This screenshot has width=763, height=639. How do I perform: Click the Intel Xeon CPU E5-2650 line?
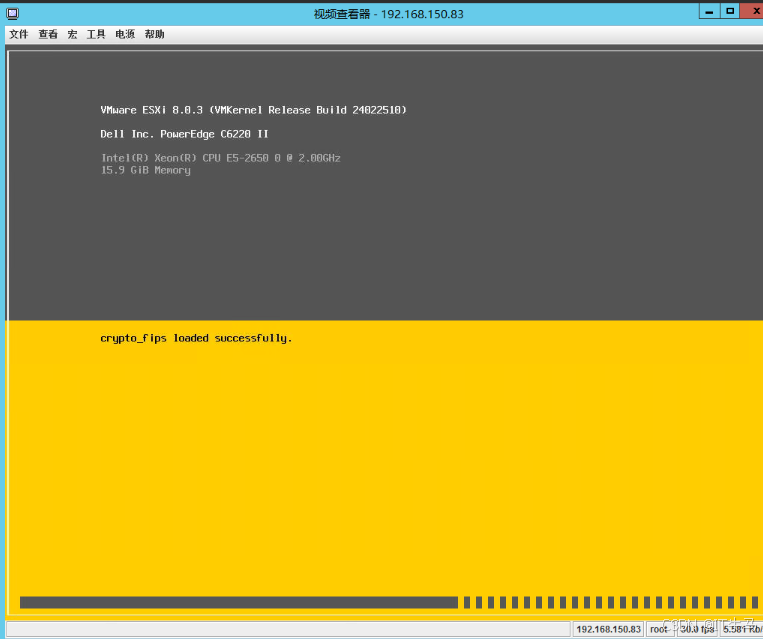pos(220,158)
